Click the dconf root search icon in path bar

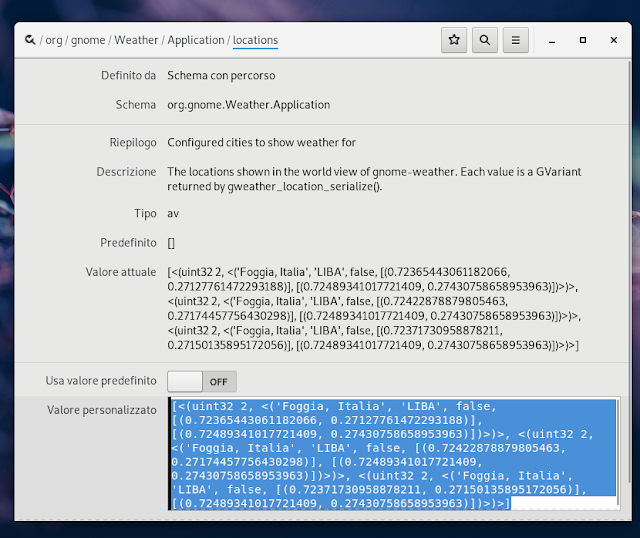coord(30,40)
